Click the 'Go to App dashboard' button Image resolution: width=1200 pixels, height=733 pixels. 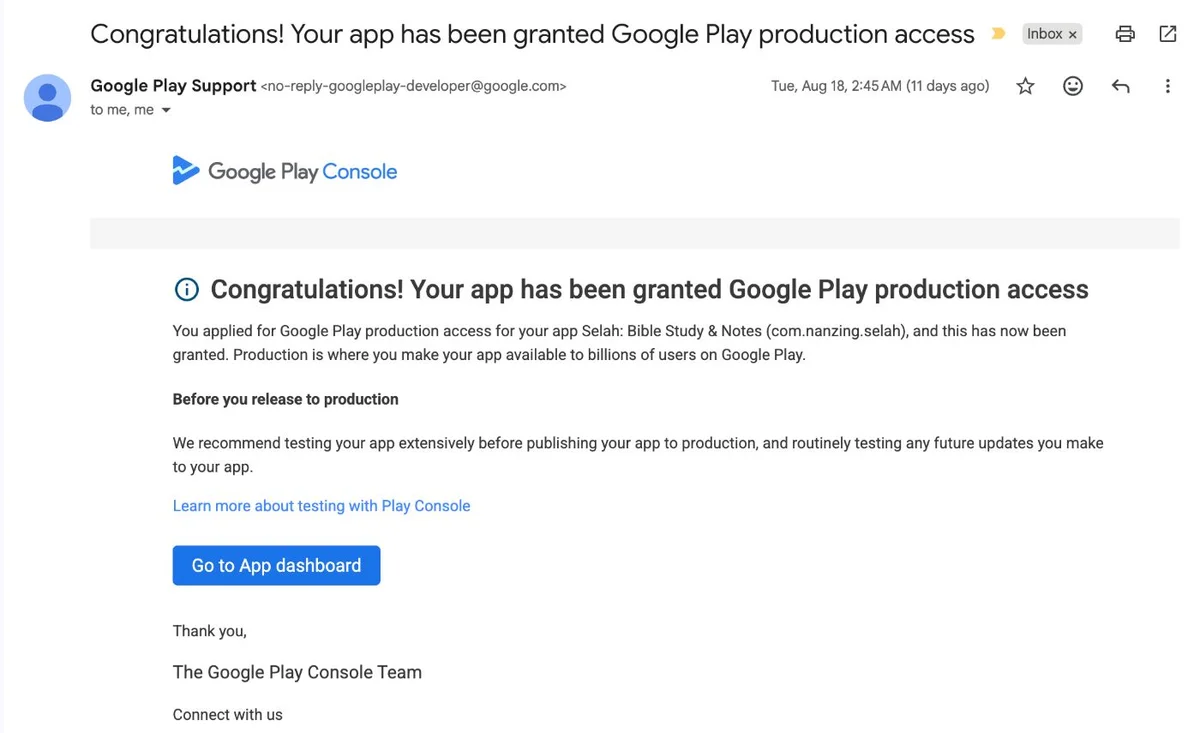coord(276,565)
